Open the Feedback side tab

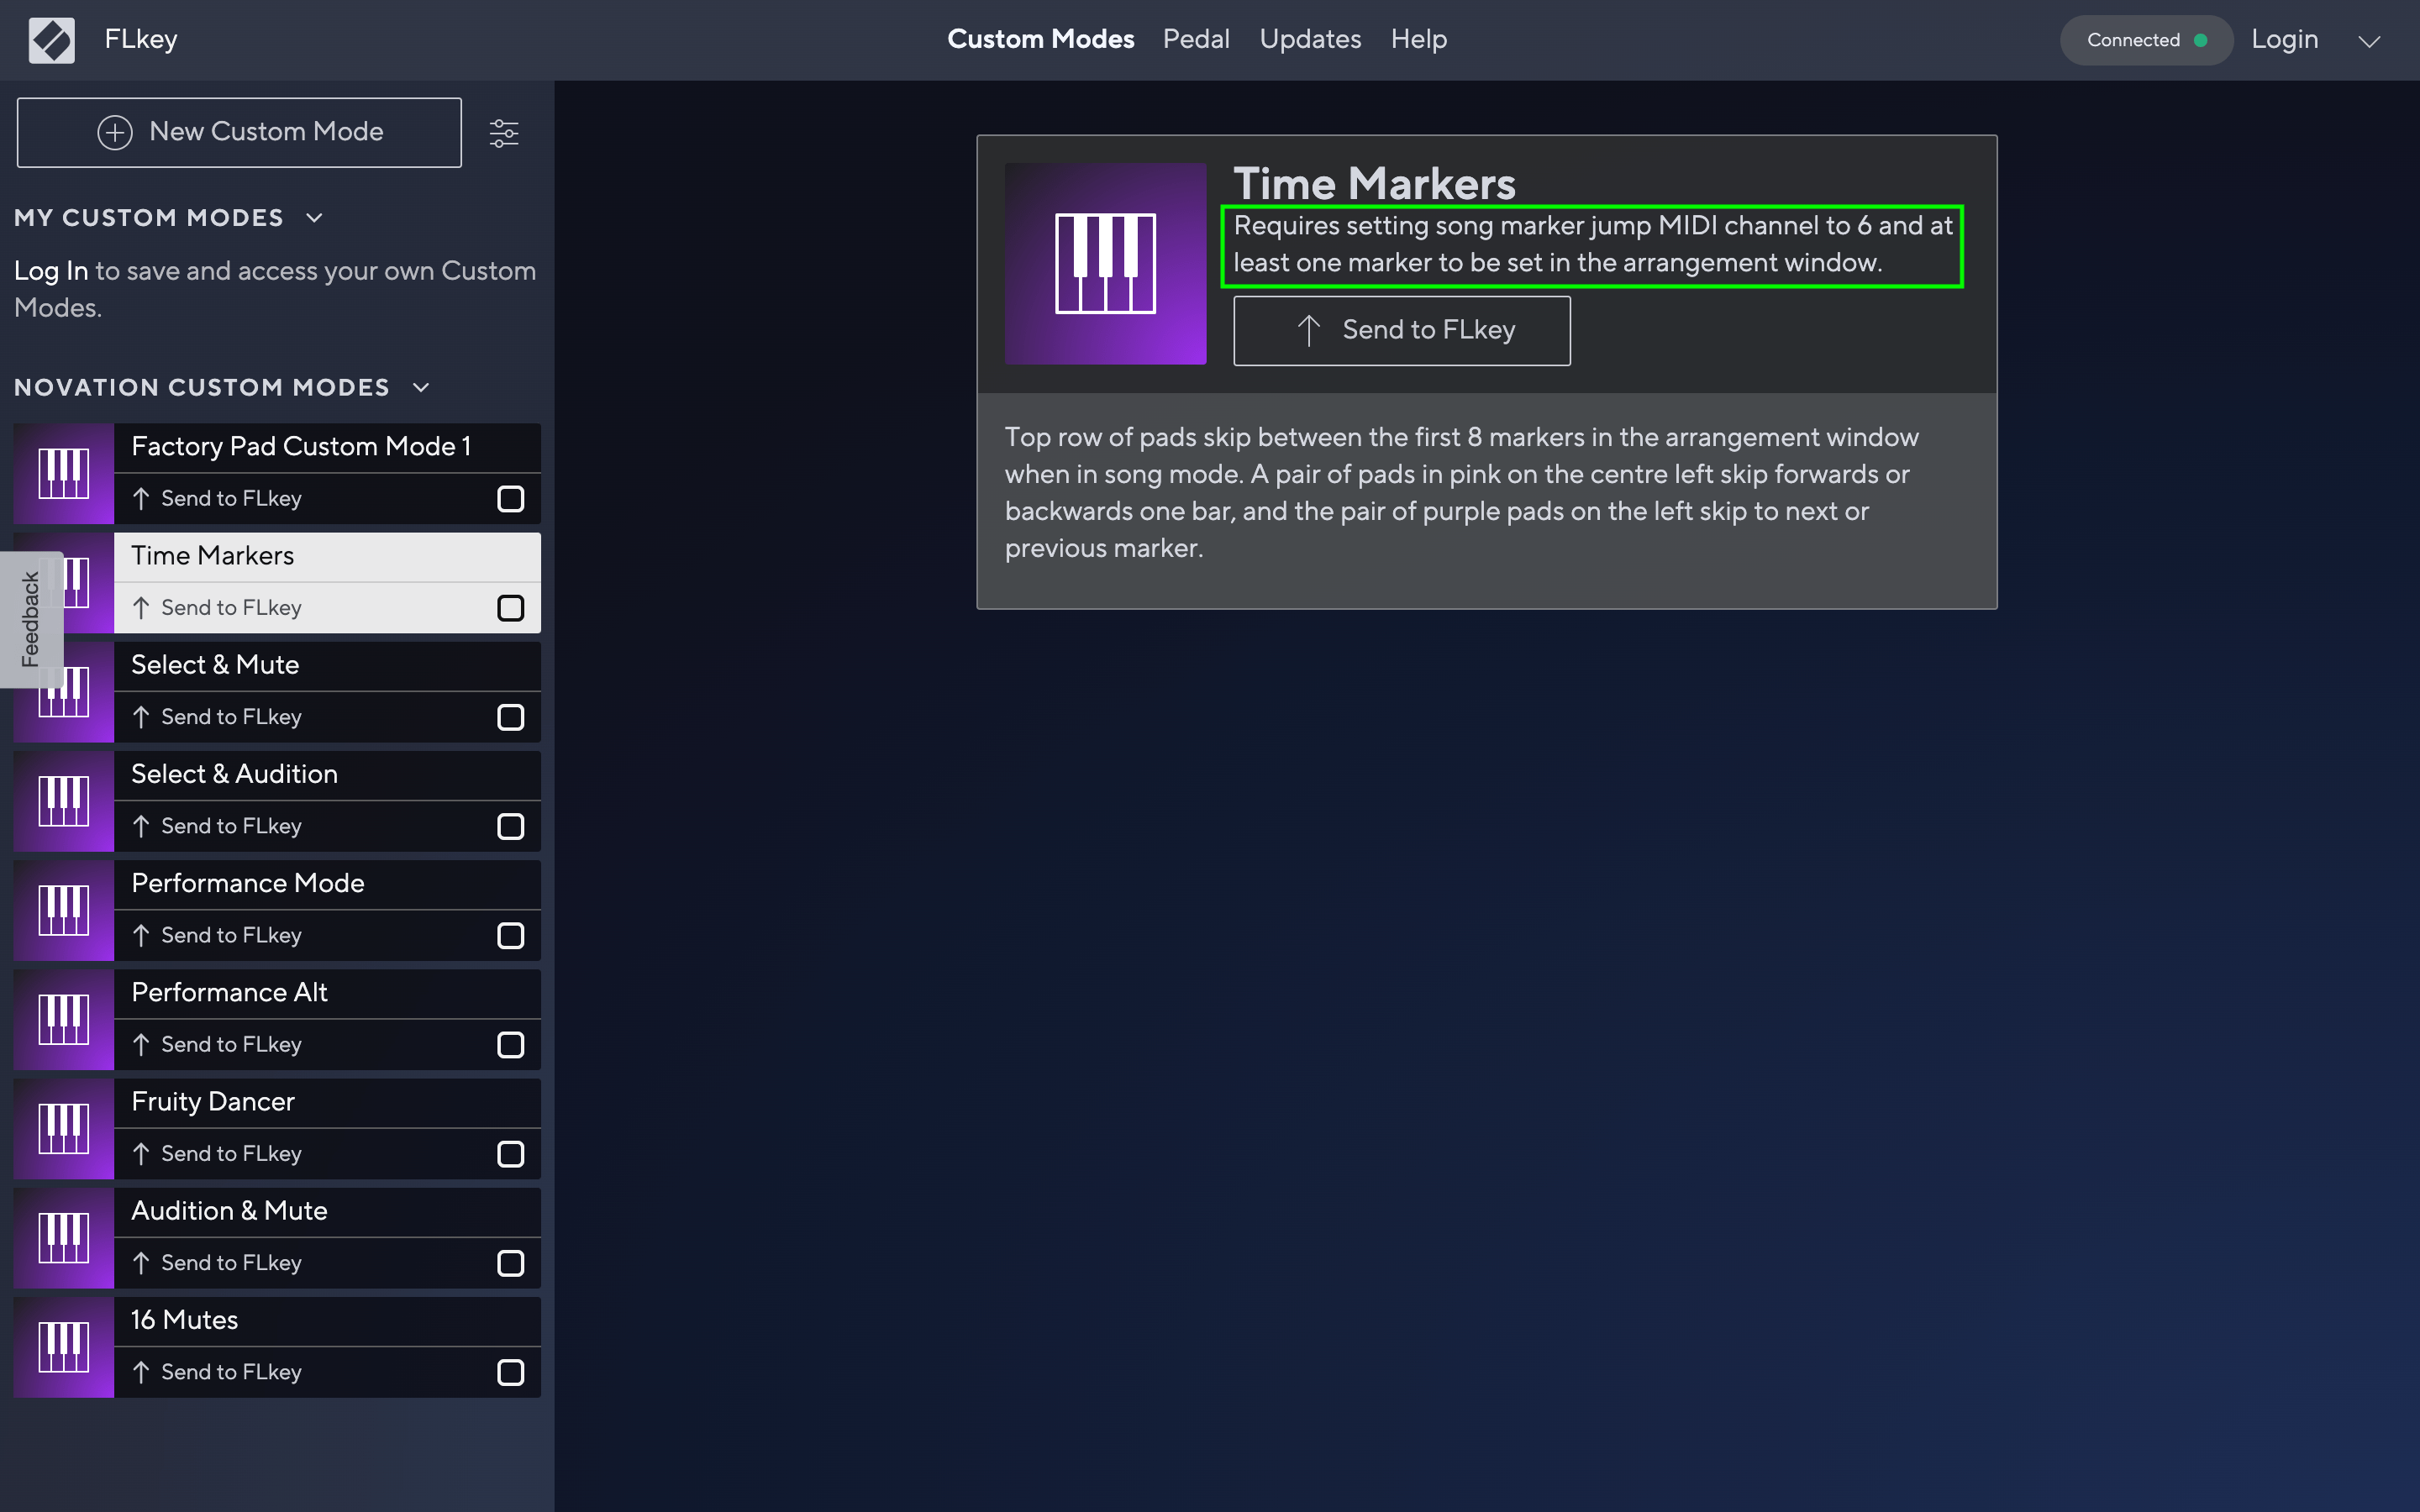click(x=31, y=619)
